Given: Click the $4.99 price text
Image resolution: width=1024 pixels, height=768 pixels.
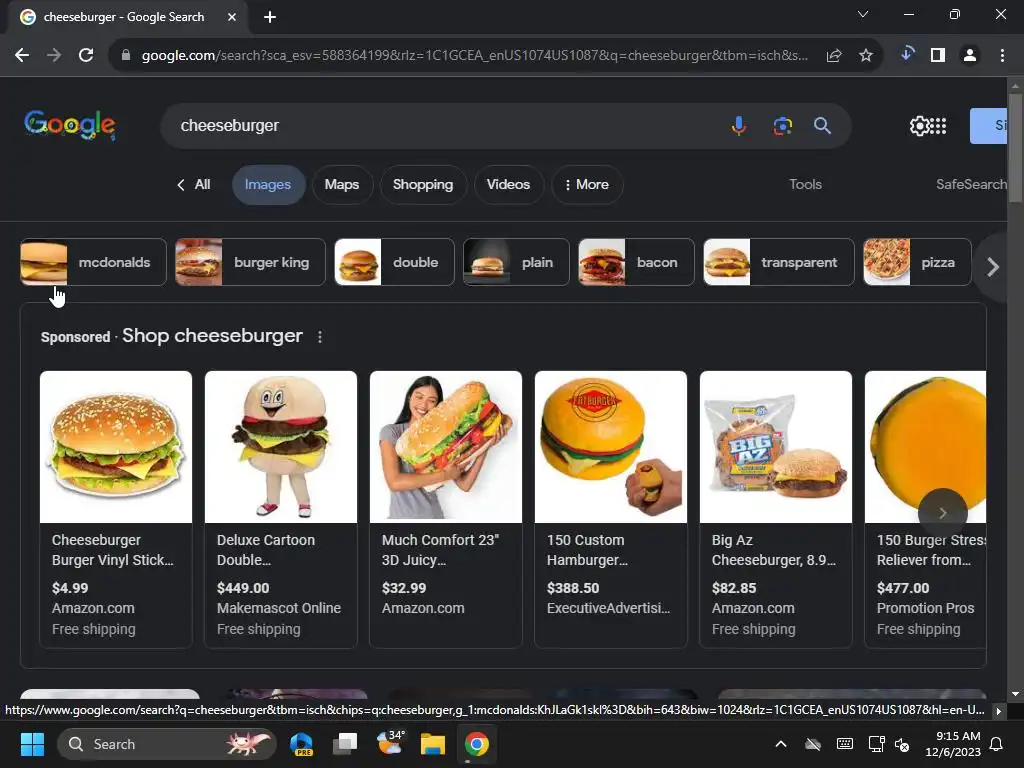Looking at the screenshot, I should click(x=70, y=588).
